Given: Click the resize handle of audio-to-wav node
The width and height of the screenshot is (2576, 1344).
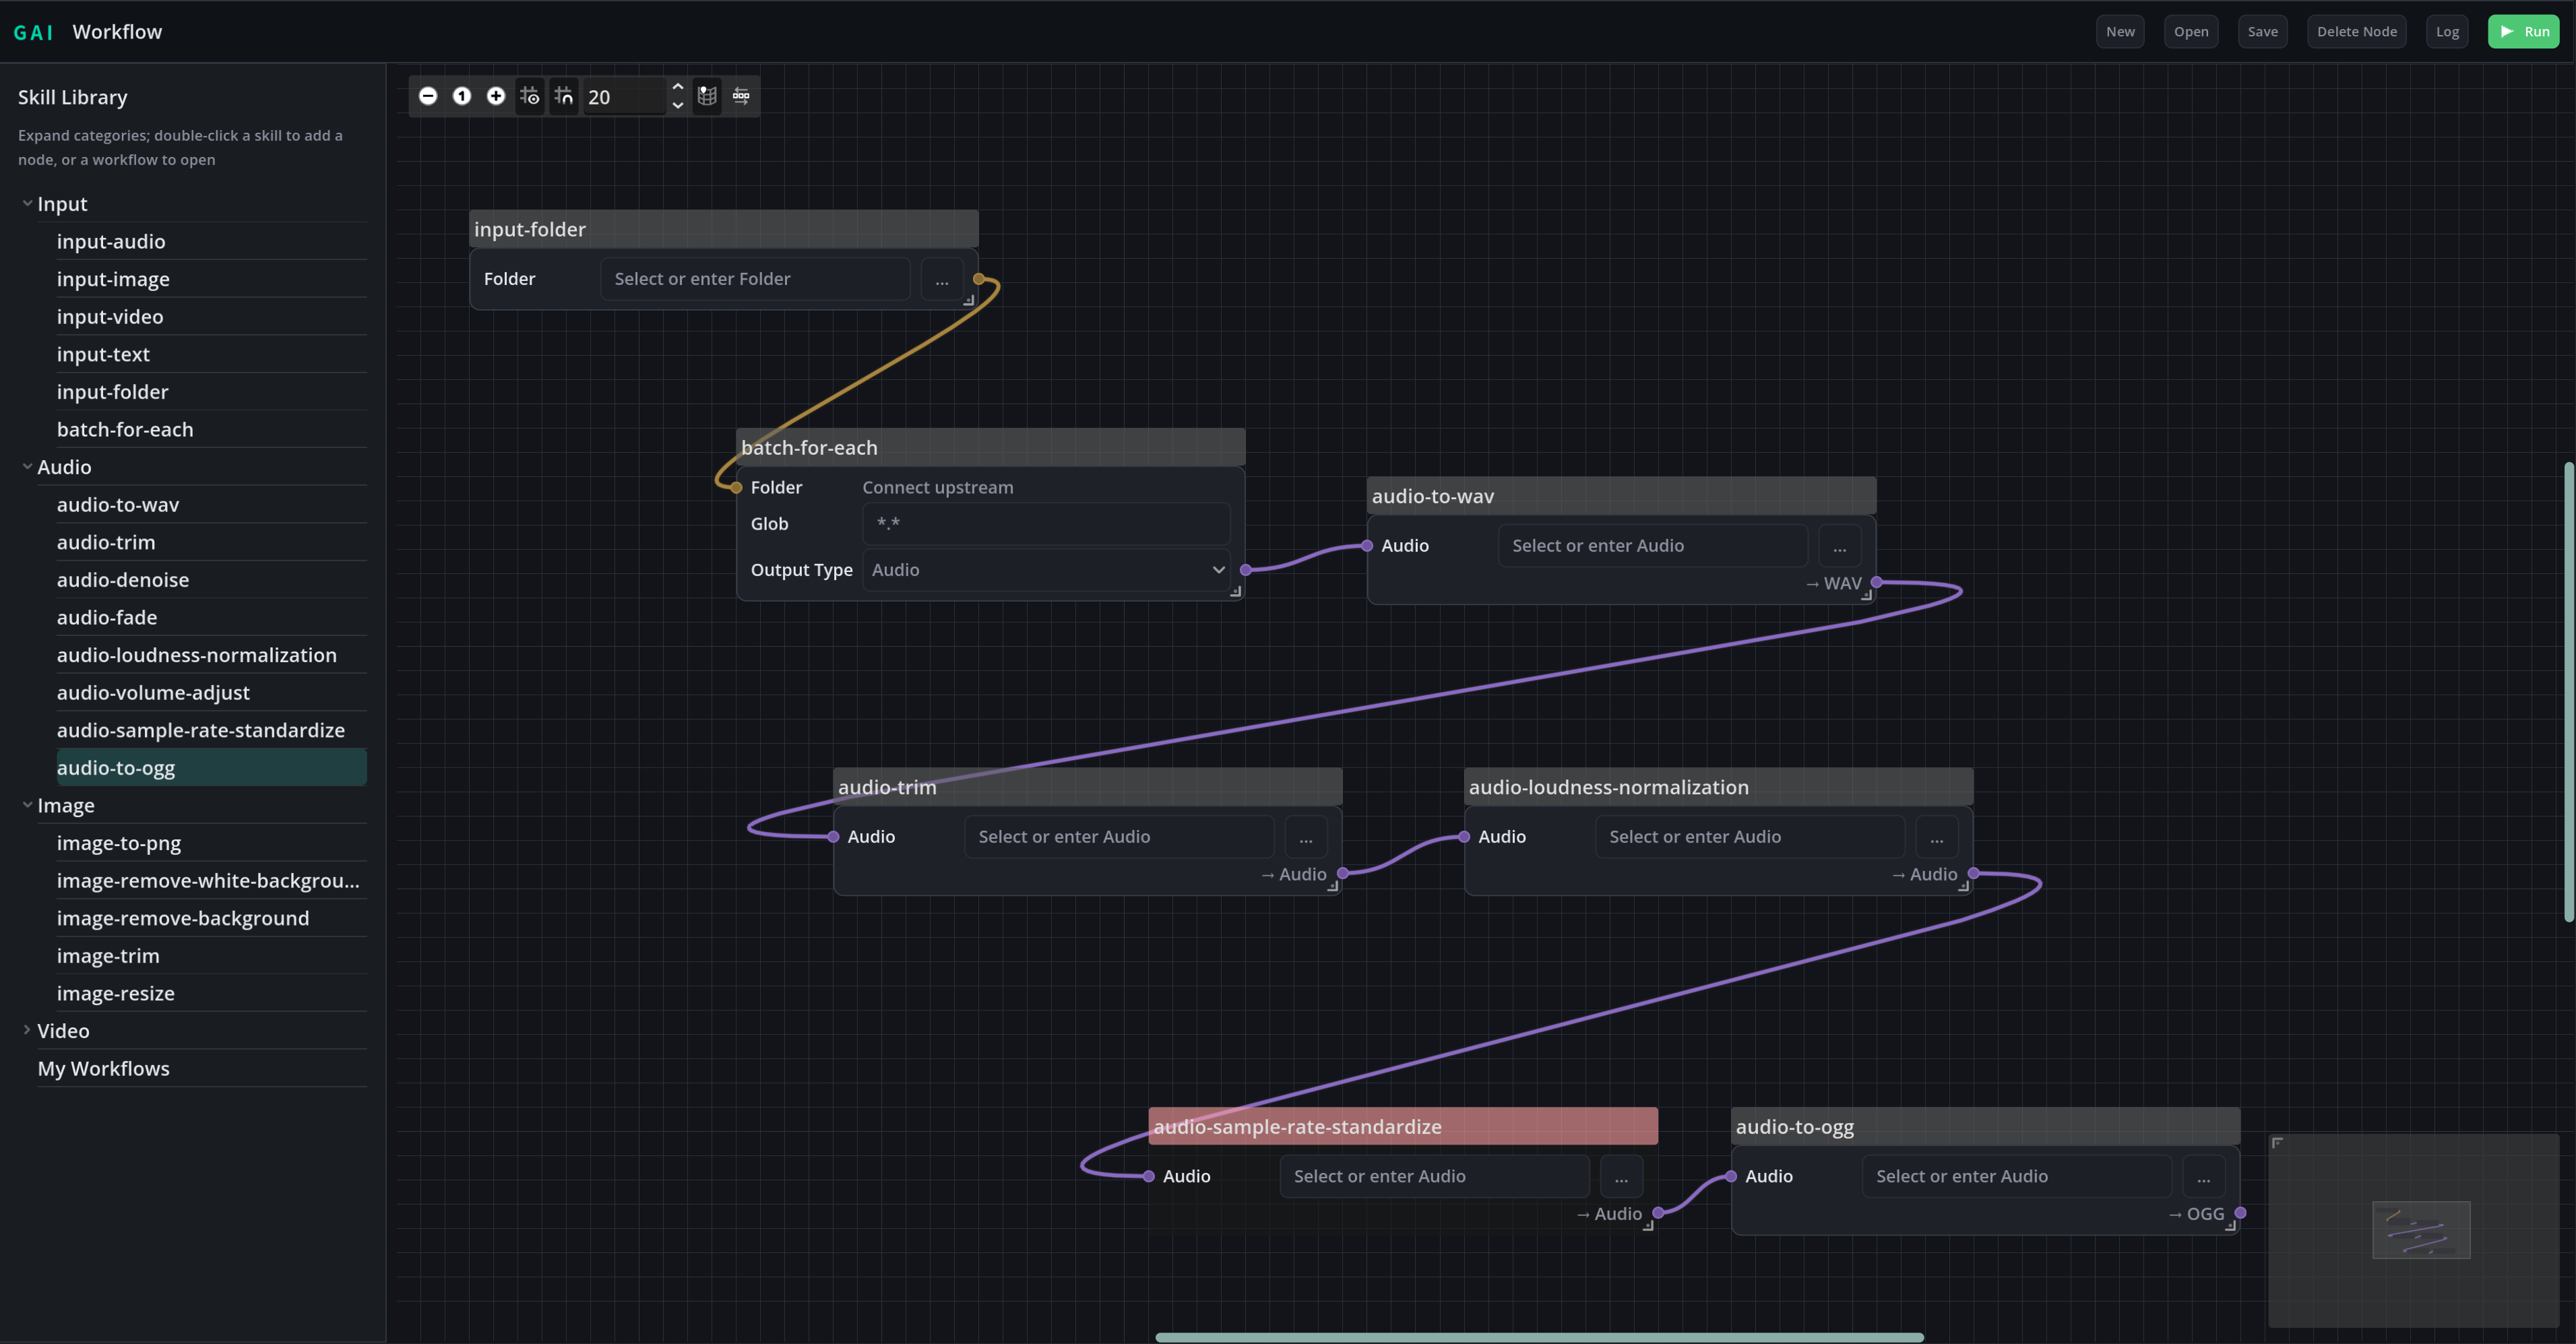Looking at the screenshot, I should point(1867,595).
